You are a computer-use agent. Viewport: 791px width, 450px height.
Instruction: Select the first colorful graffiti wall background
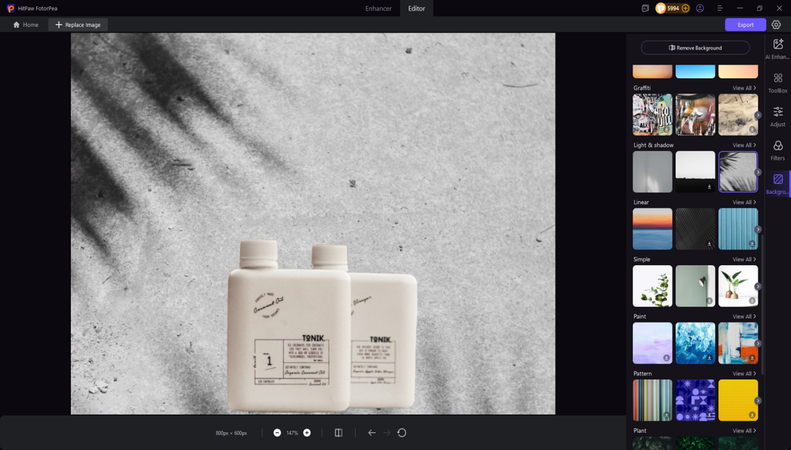[652, 115]
